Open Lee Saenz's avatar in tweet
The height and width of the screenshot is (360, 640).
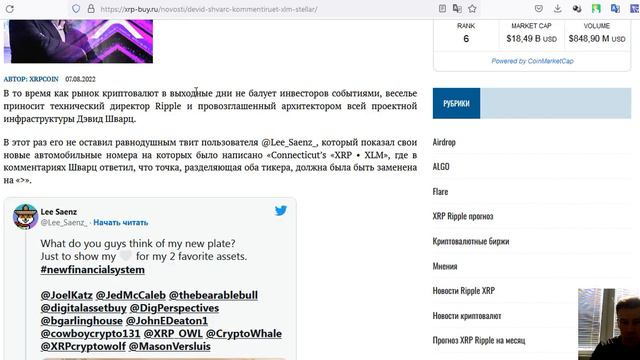click(x=25, y=217)
